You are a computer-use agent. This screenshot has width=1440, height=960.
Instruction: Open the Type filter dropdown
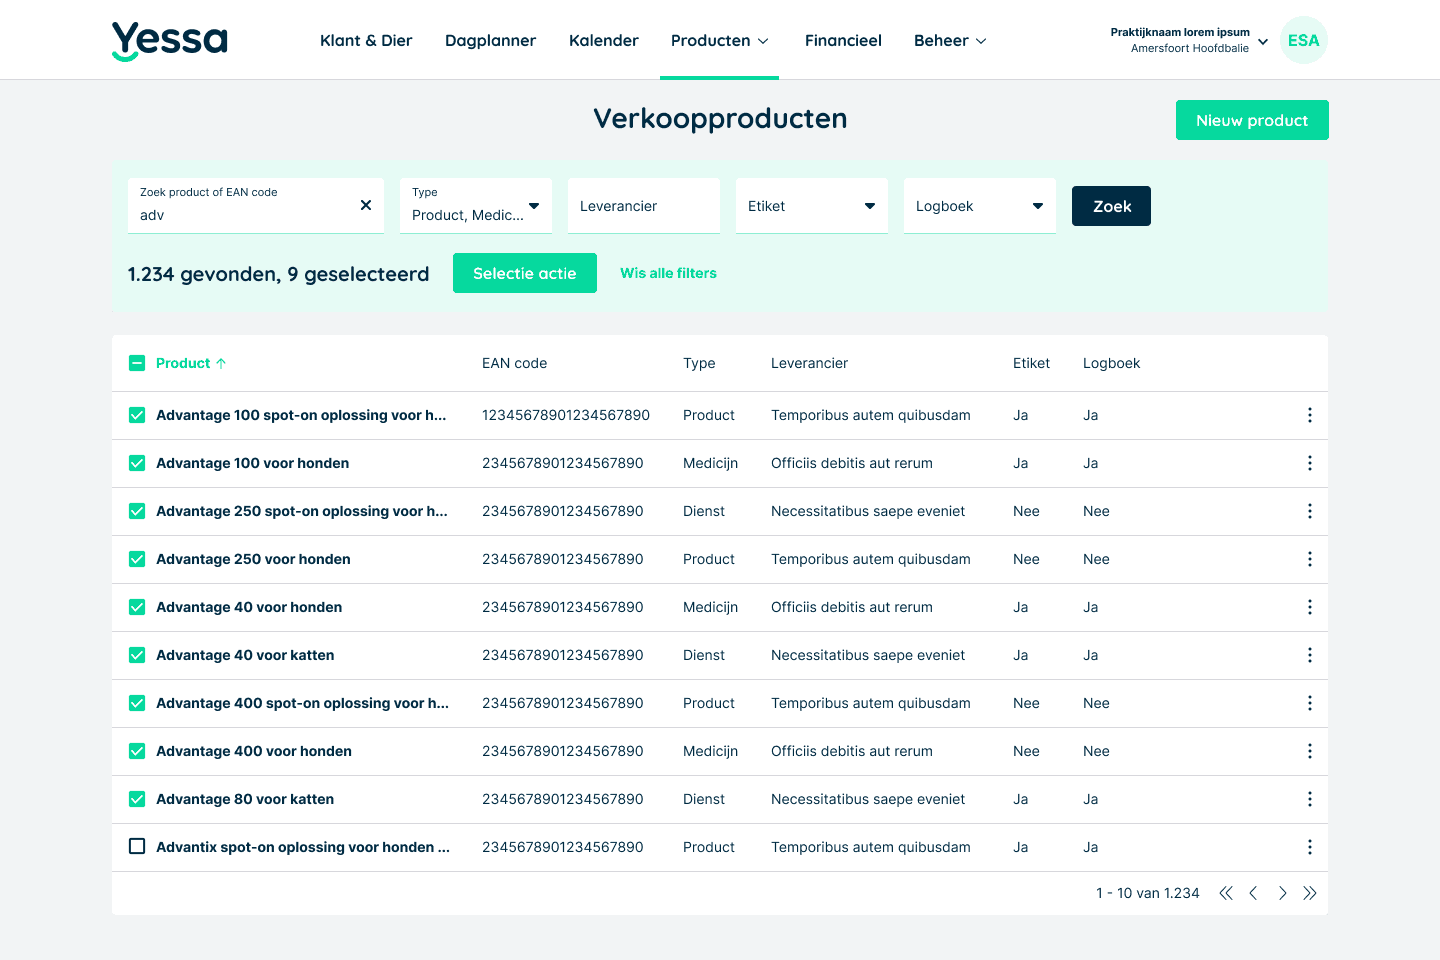point(476,206)
